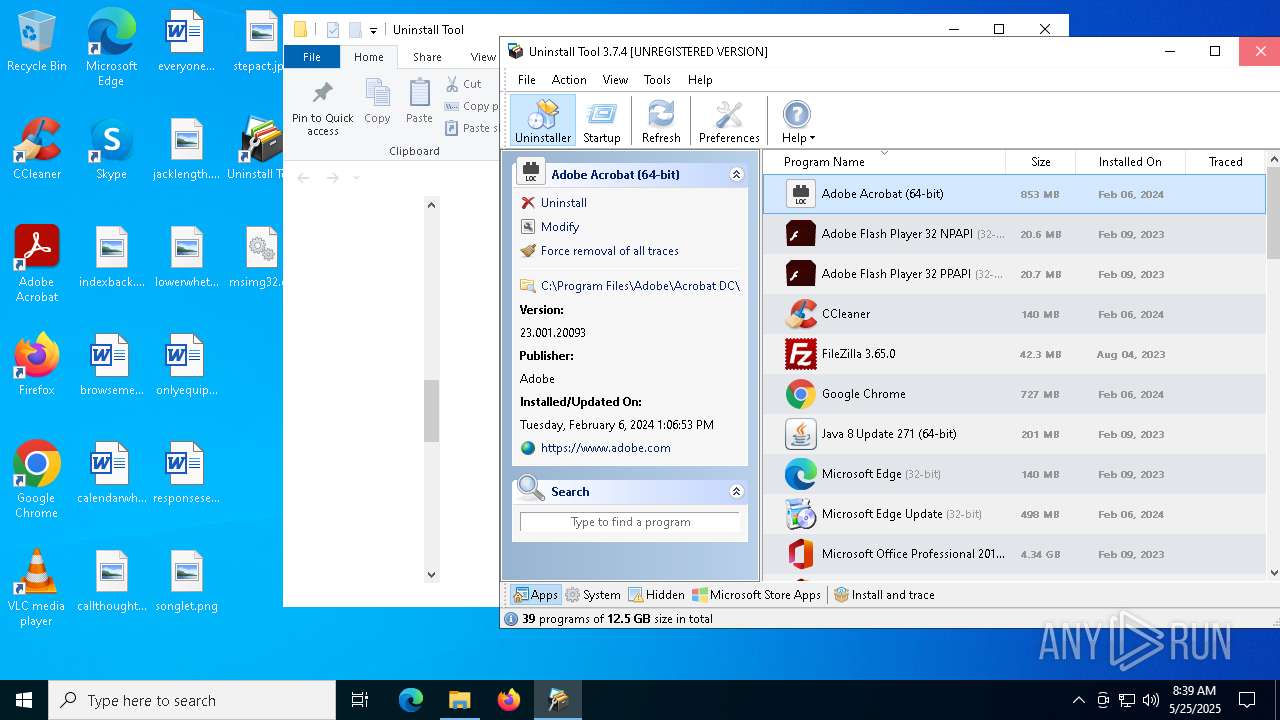Select the CCleaner icon in program list
Screen dimensions: 1280x720
coord(800,314)
